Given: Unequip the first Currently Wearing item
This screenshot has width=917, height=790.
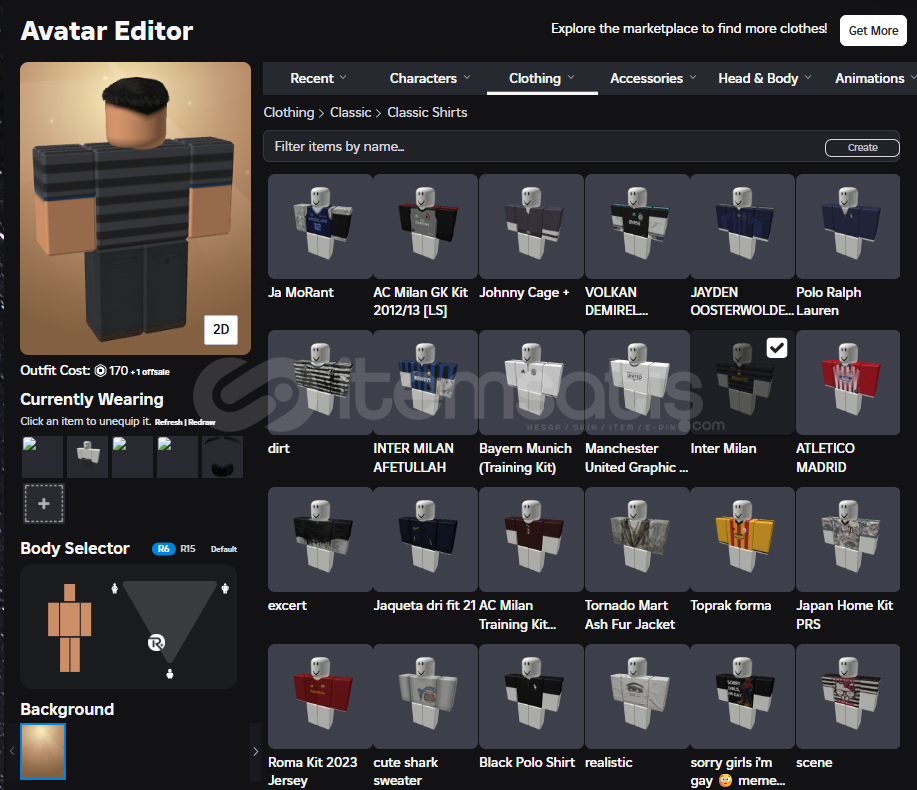Looking at the screenshot, I should coord(42,457).
